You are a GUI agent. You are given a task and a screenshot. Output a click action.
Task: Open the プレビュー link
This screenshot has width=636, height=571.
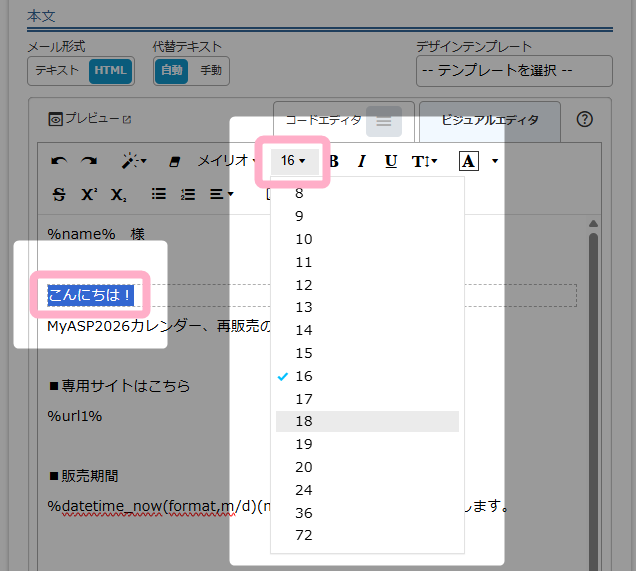click(x=91, y=119)
